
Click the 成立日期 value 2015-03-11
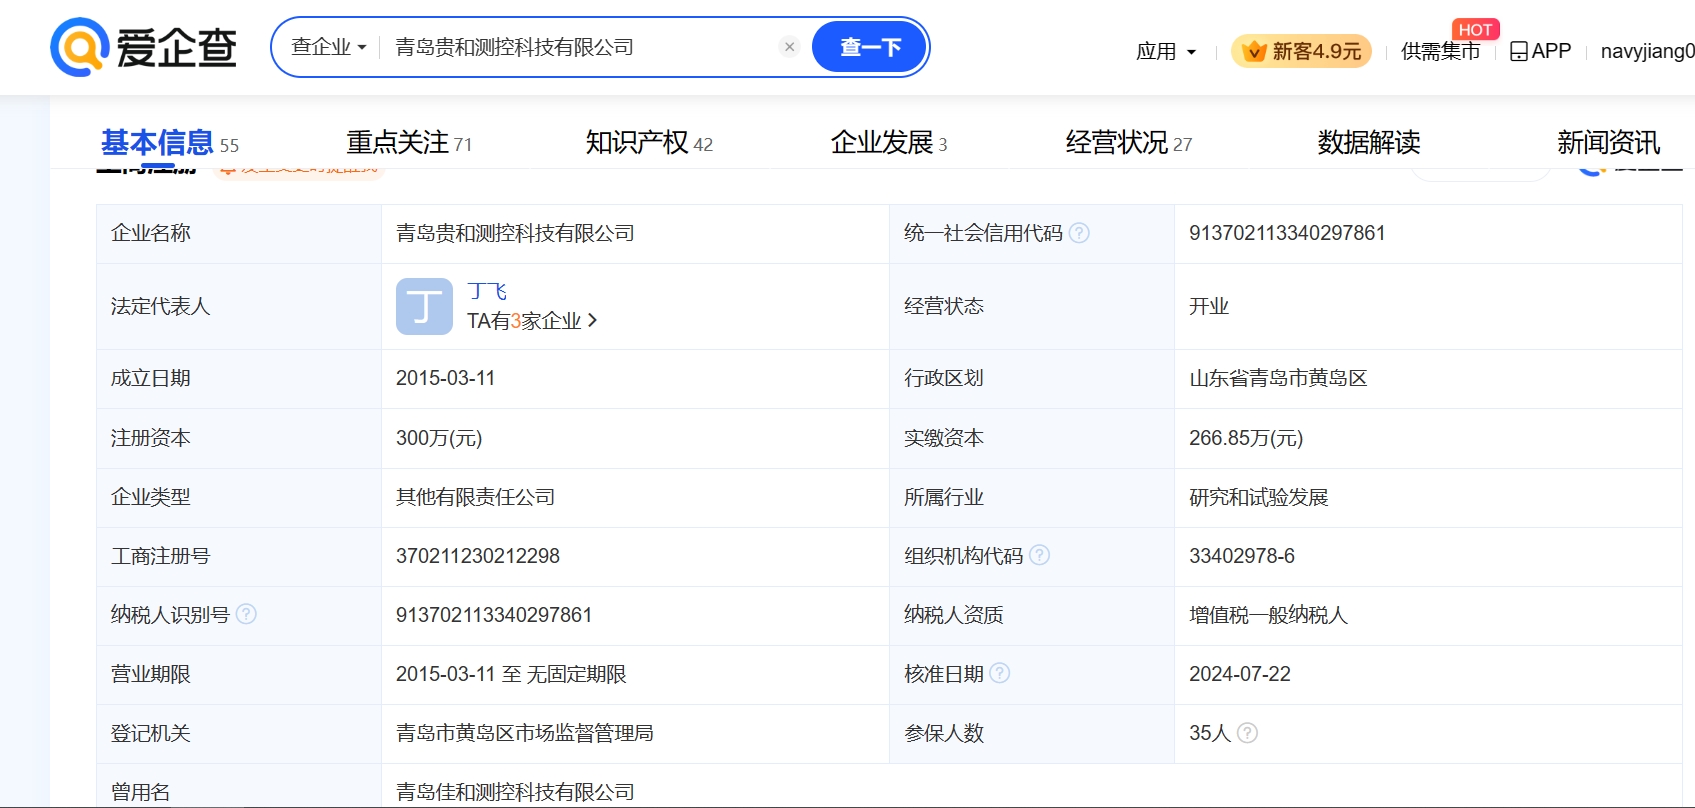(x=445, y=378)
